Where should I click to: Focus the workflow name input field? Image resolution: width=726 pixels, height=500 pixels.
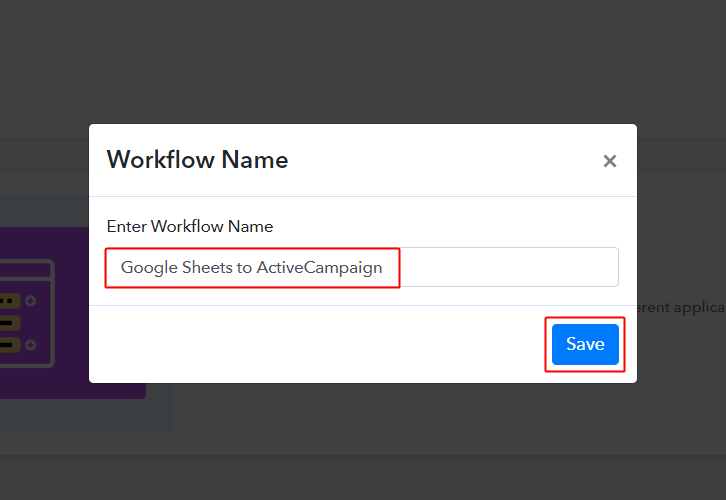pyautogui.click(x=363, y=267)
